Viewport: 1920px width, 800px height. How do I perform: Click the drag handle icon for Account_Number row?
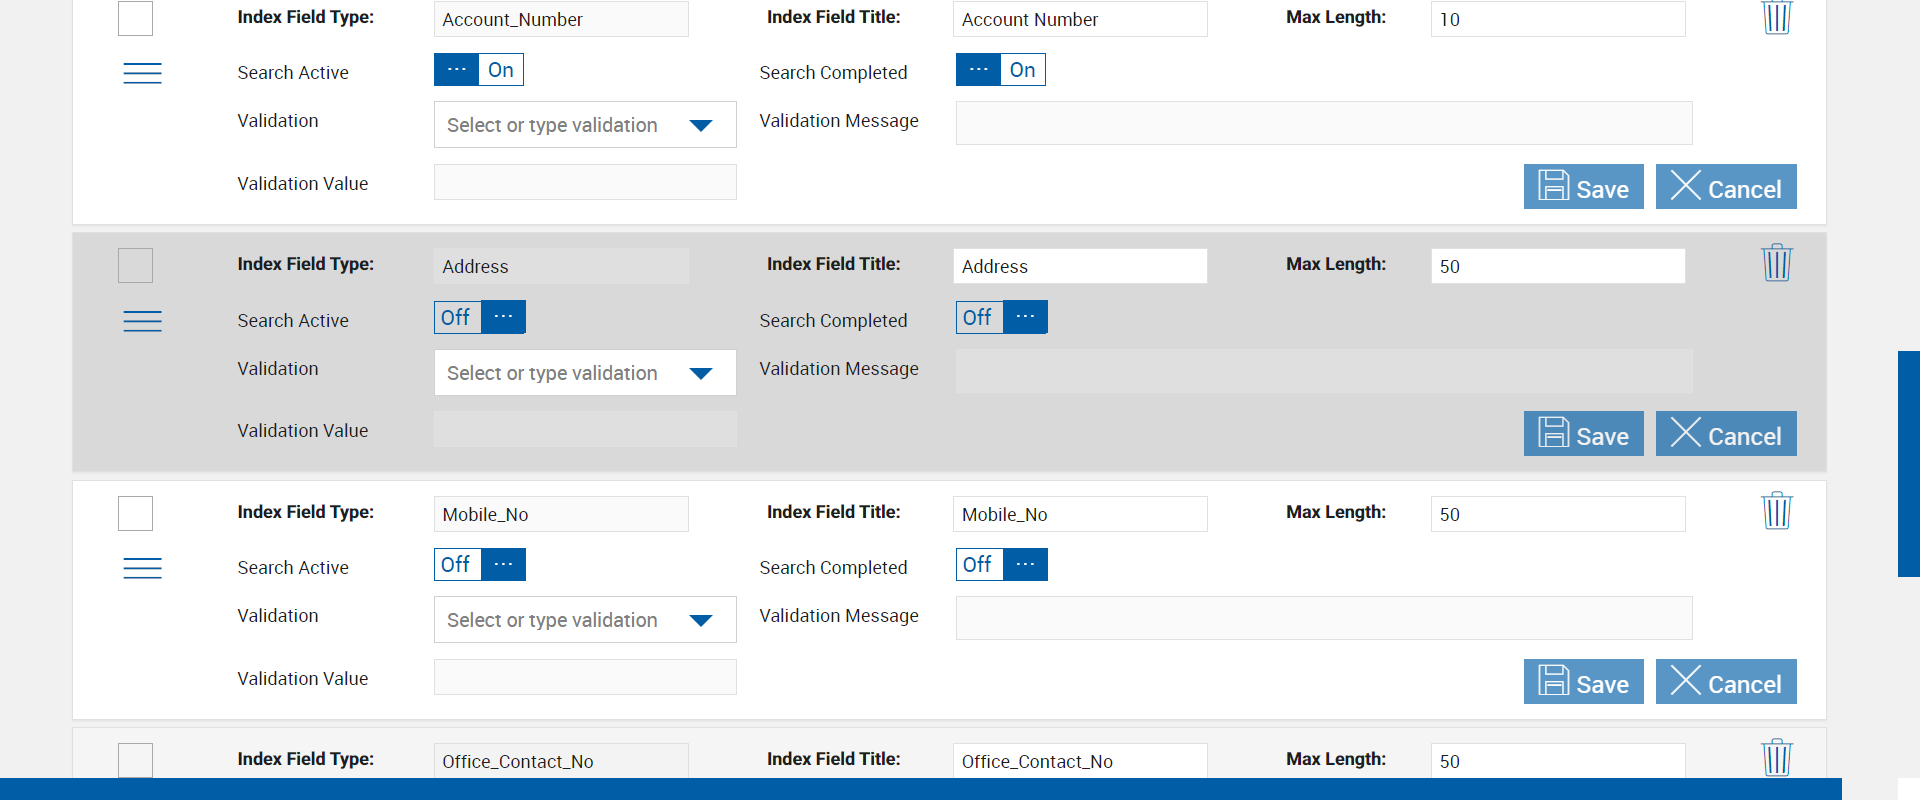pyautogui.click(x=142, y=73)
